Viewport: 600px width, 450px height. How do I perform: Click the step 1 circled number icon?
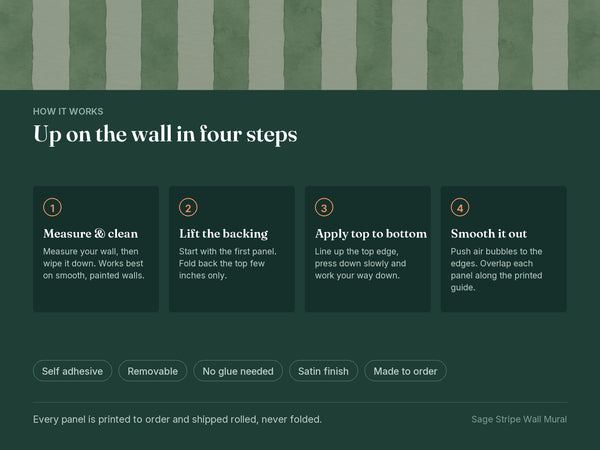click(x=52, y=207)
